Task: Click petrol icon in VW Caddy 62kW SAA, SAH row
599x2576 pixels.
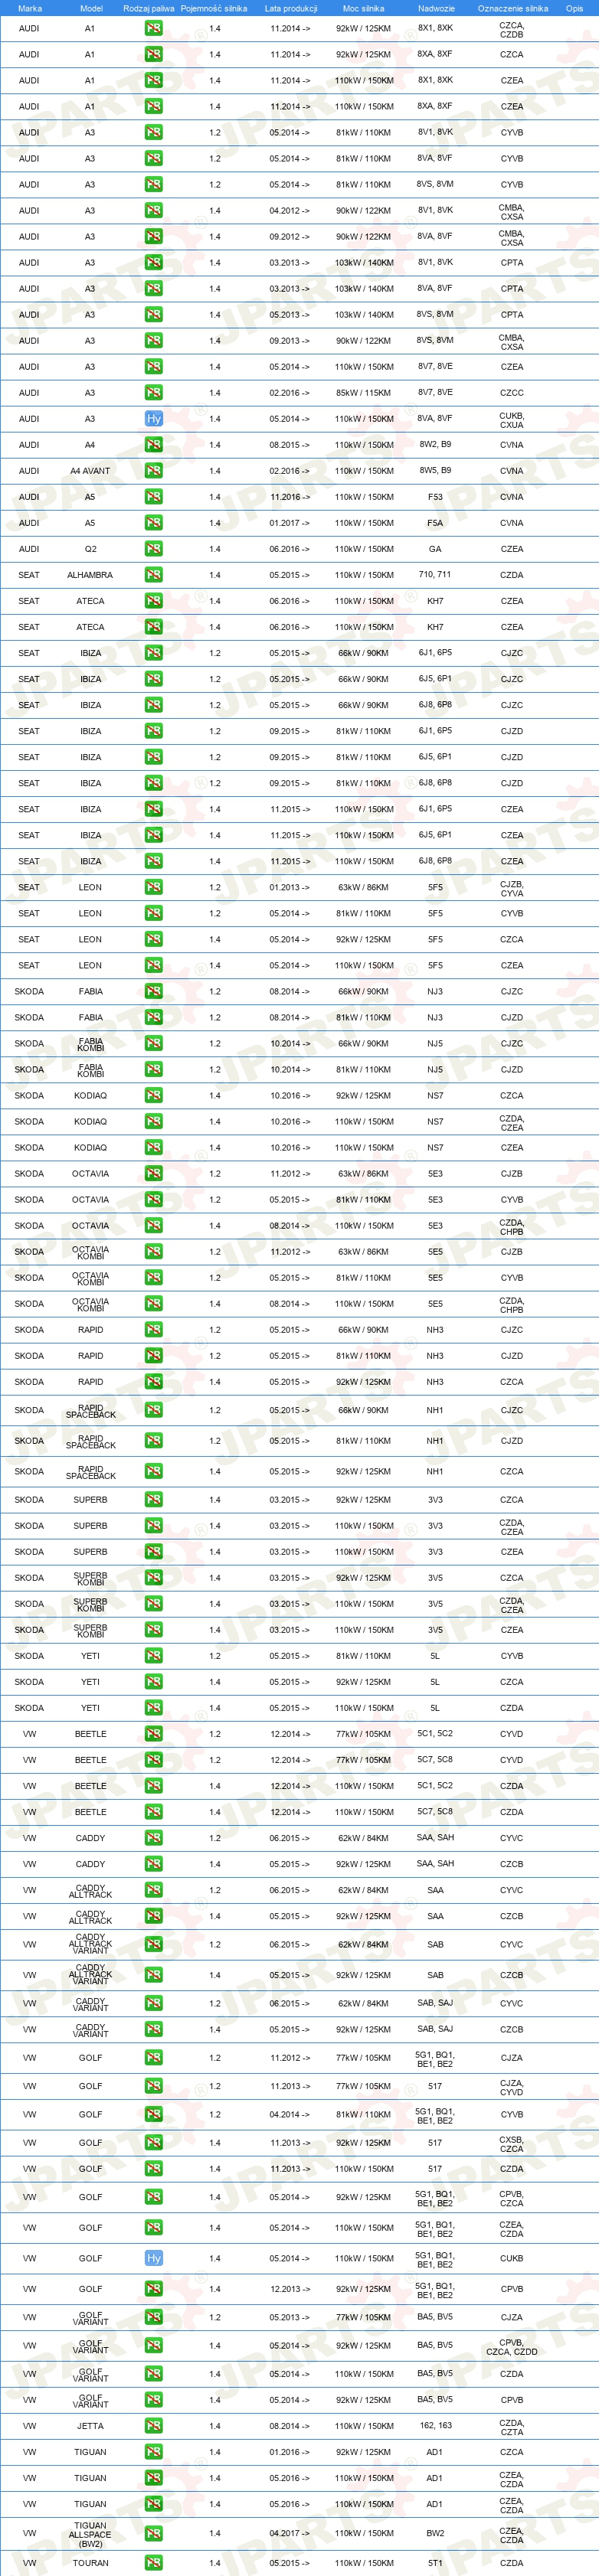Action: 153,1838
